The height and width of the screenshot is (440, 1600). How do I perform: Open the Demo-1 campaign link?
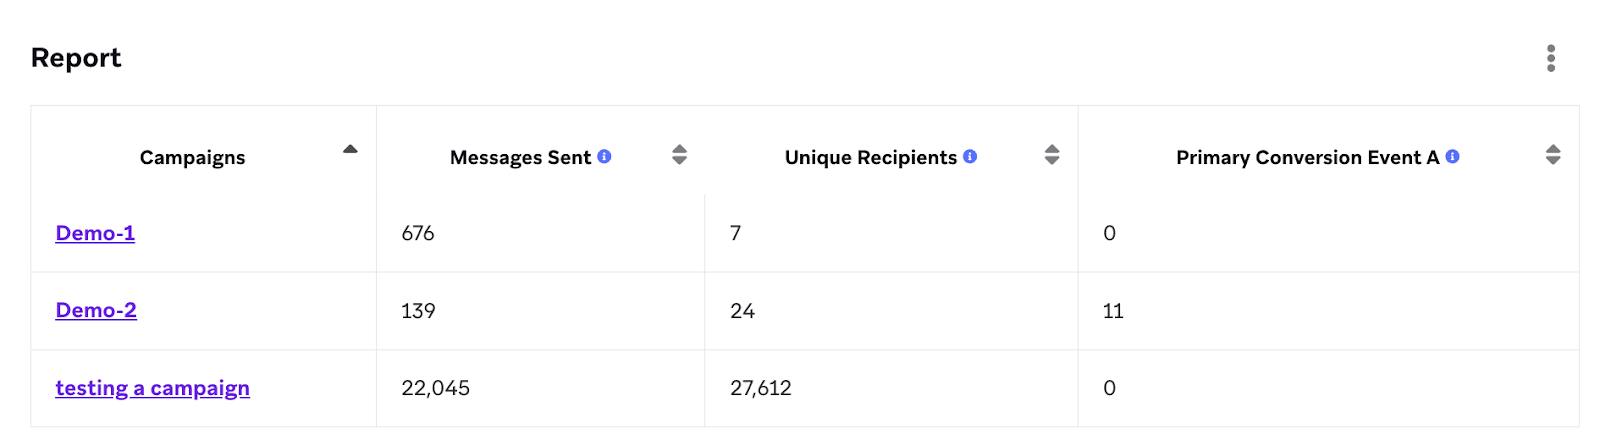(x=95, y=233)
